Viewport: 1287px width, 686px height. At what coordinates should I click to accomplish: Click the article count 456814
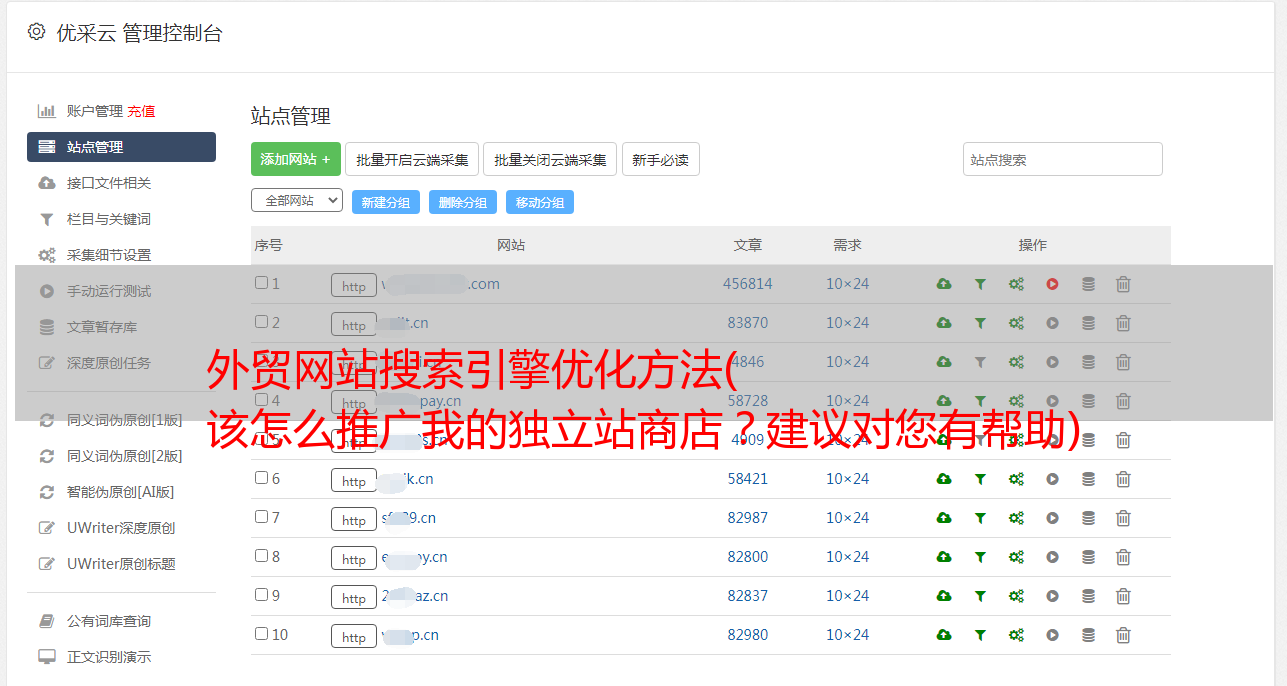pyautogui.click(x=748, y=284)
